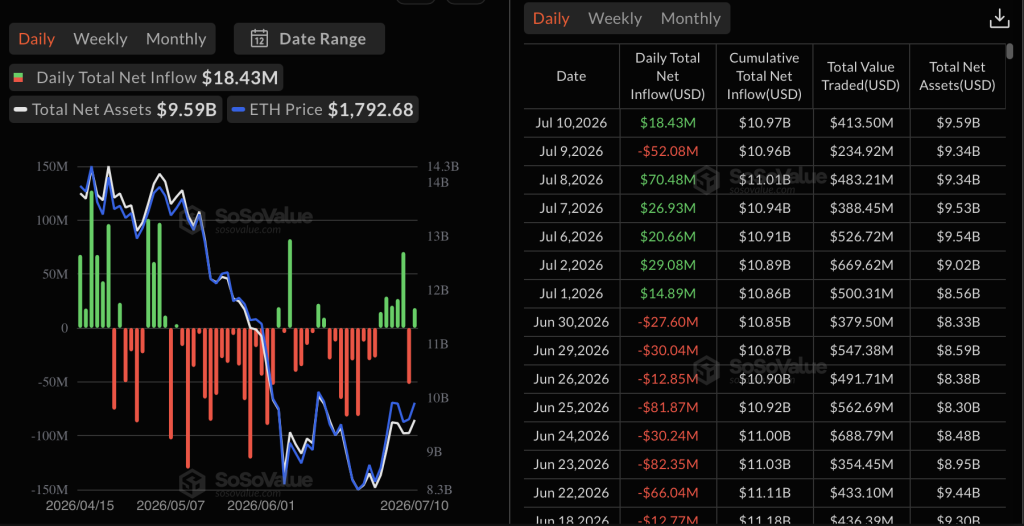
Task: Download the table data via download icon
Action: 999,19
